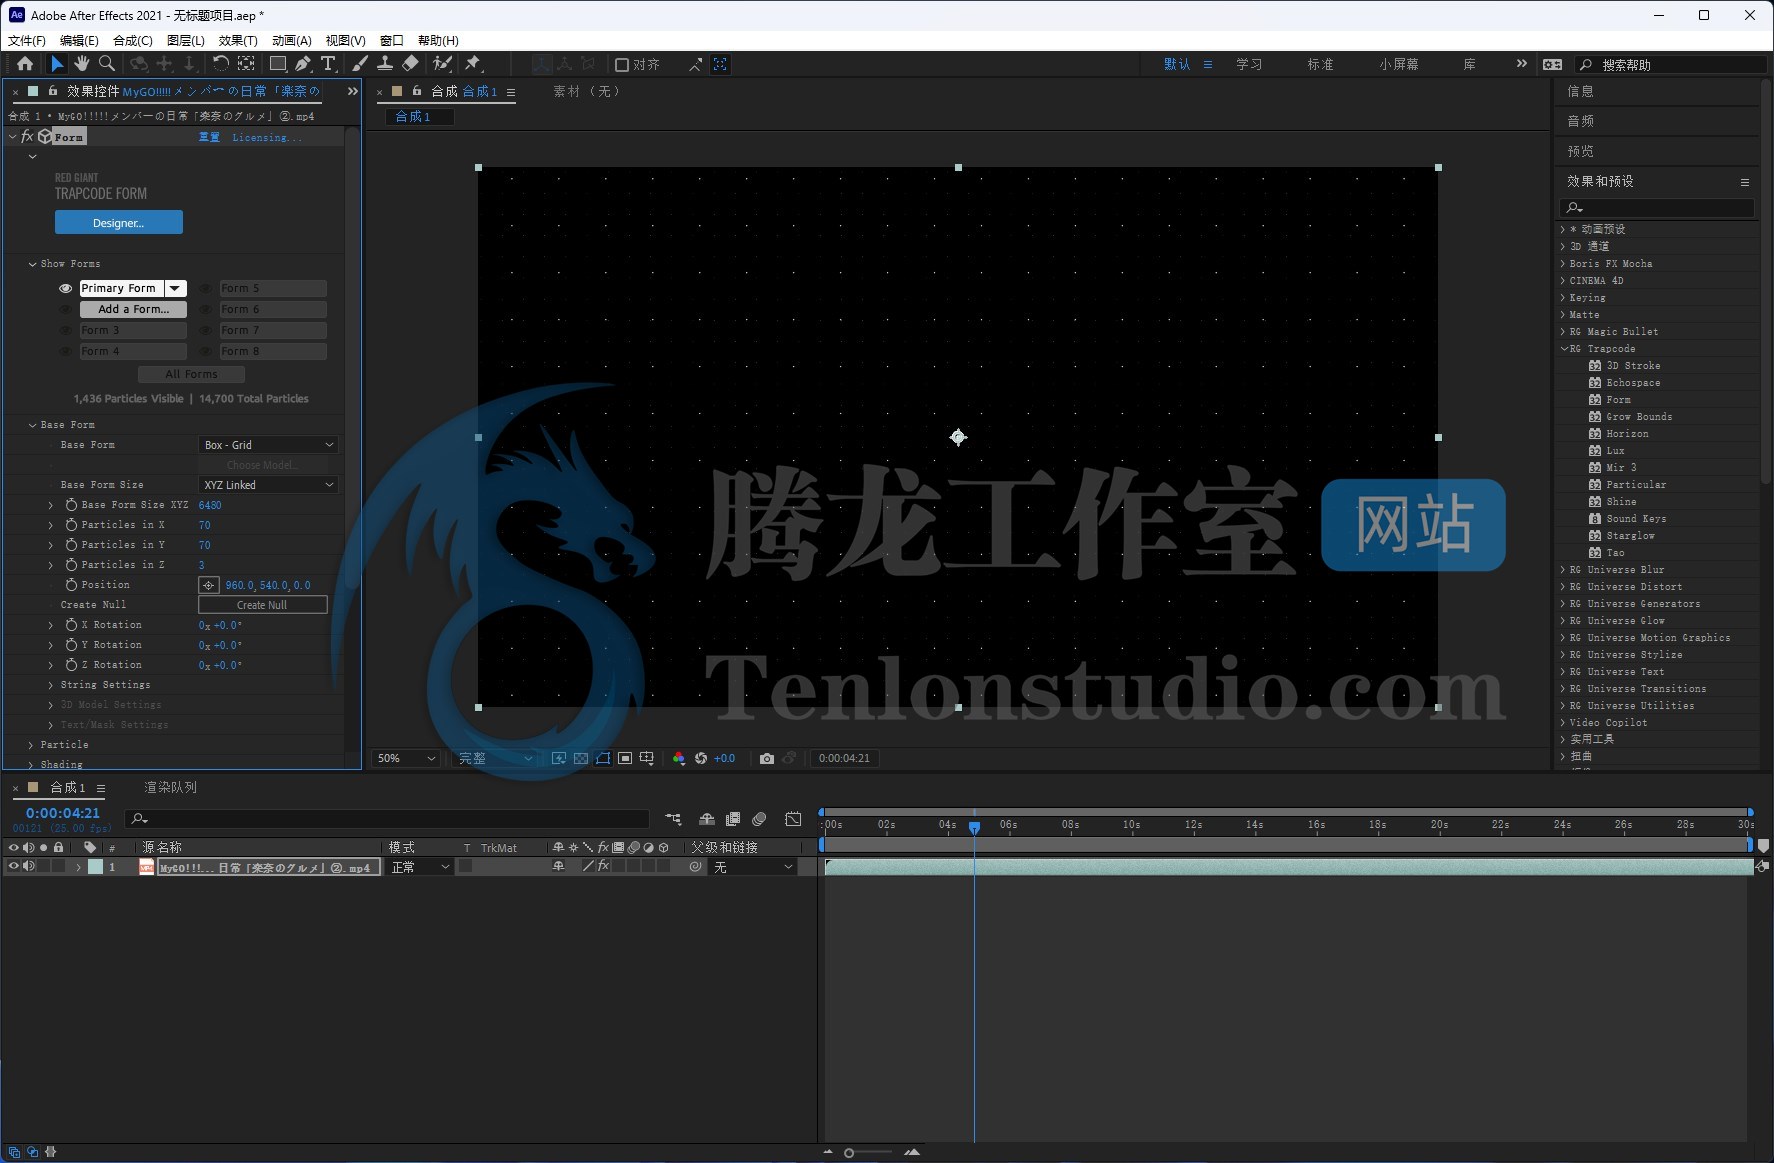This screenshot has height=1163, width=1774.
Task: Click the Add a Form button
Action: [133, 309]
